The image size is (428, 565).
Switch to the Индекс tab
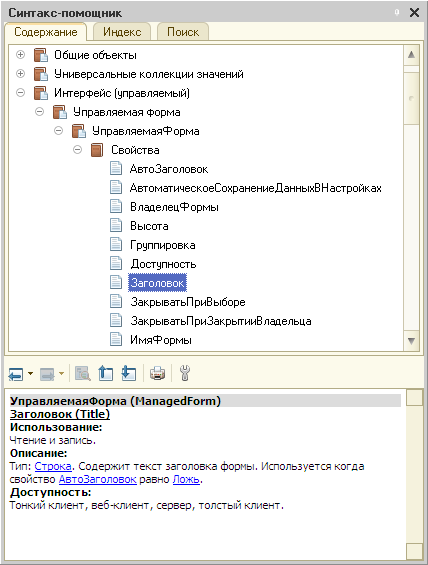[122, 32]
